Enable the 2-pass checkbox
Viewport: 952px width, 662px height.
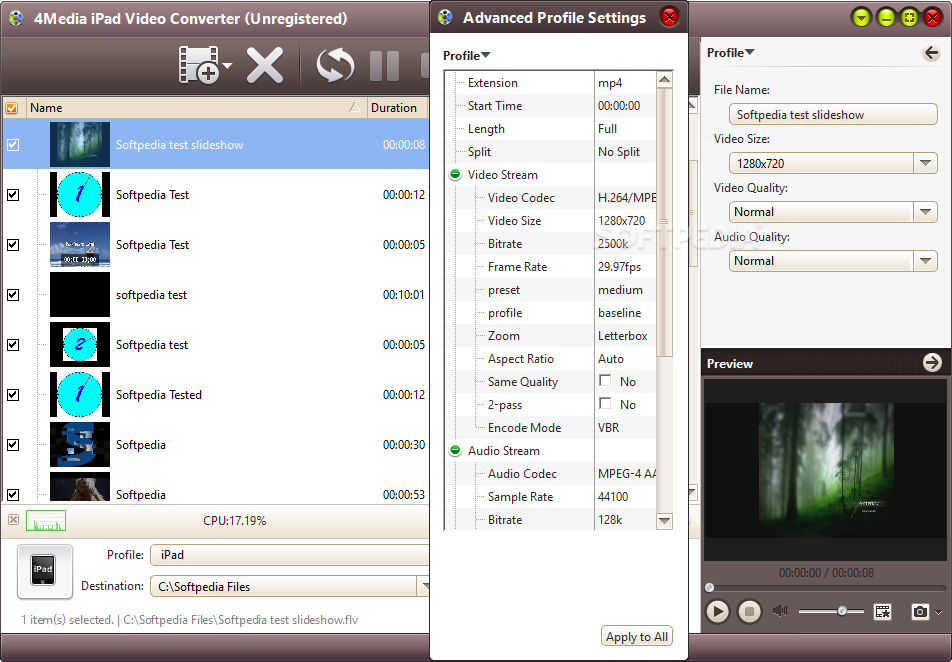(605, 403)
